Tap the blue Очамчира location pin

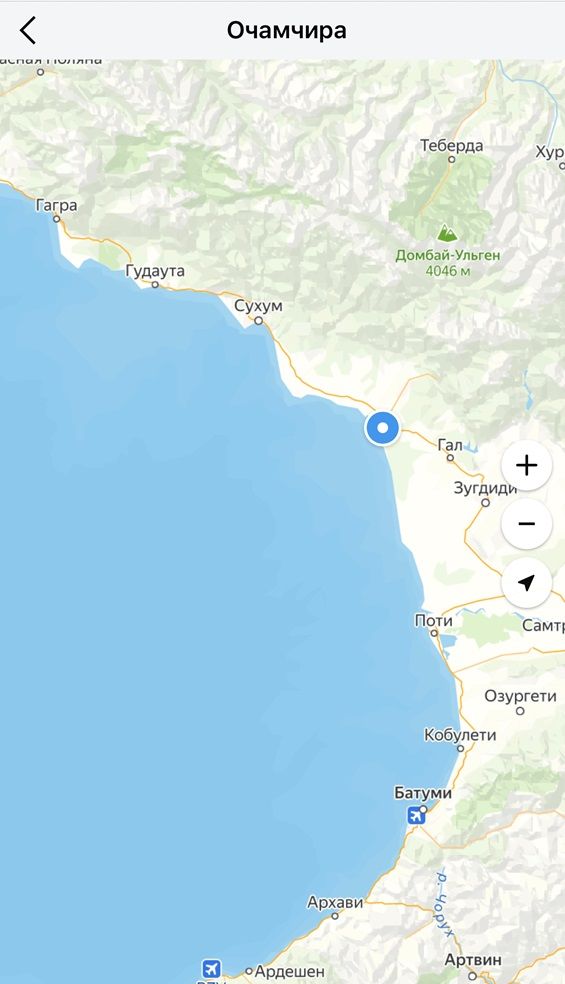382,429
